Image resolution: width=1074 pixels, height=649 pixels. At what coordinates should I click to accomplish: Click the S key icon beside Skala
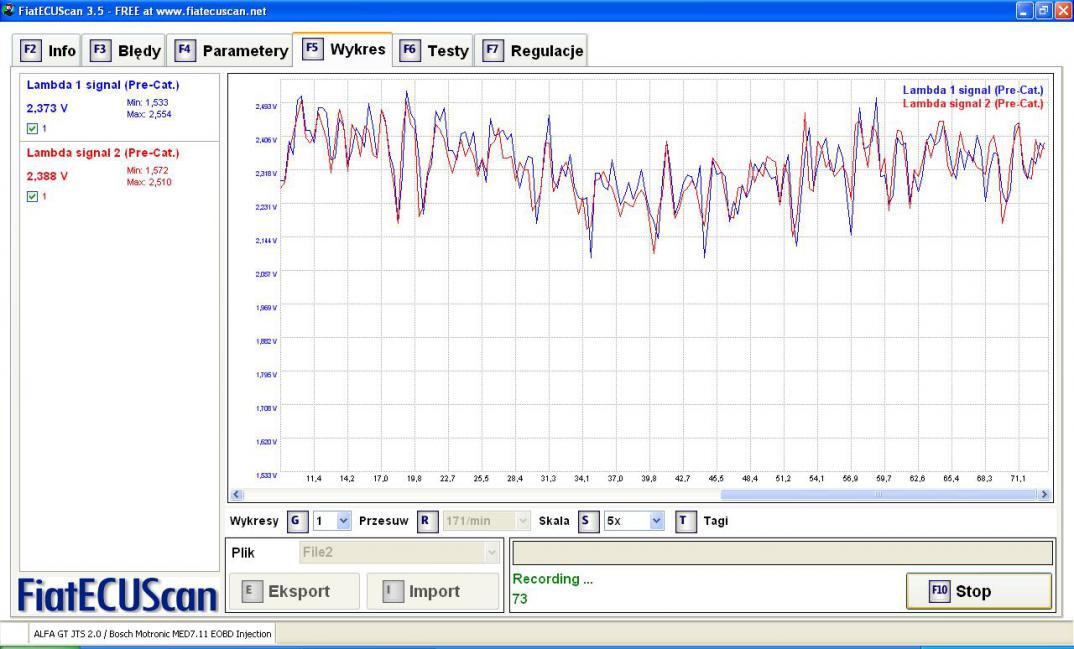click(588, 521)
